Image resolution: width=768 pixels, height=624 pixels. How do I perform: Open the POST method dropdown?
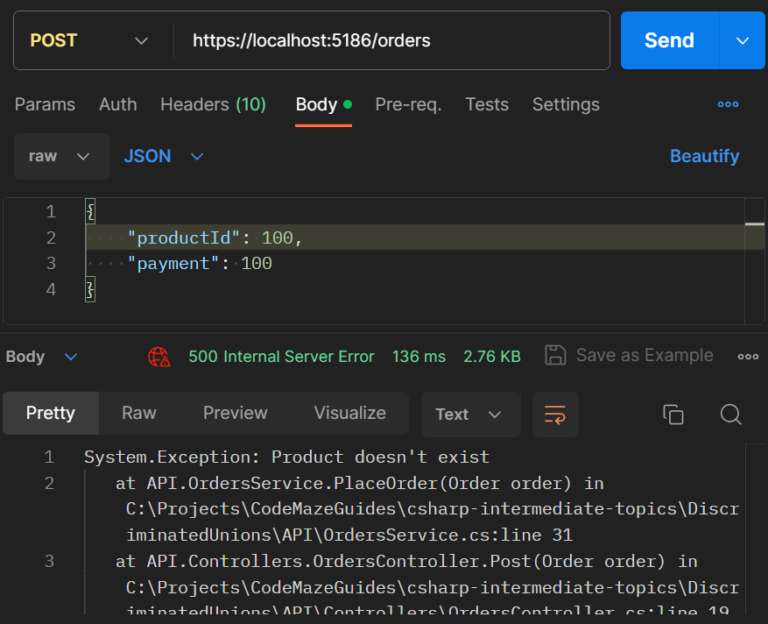click(88, 41)
